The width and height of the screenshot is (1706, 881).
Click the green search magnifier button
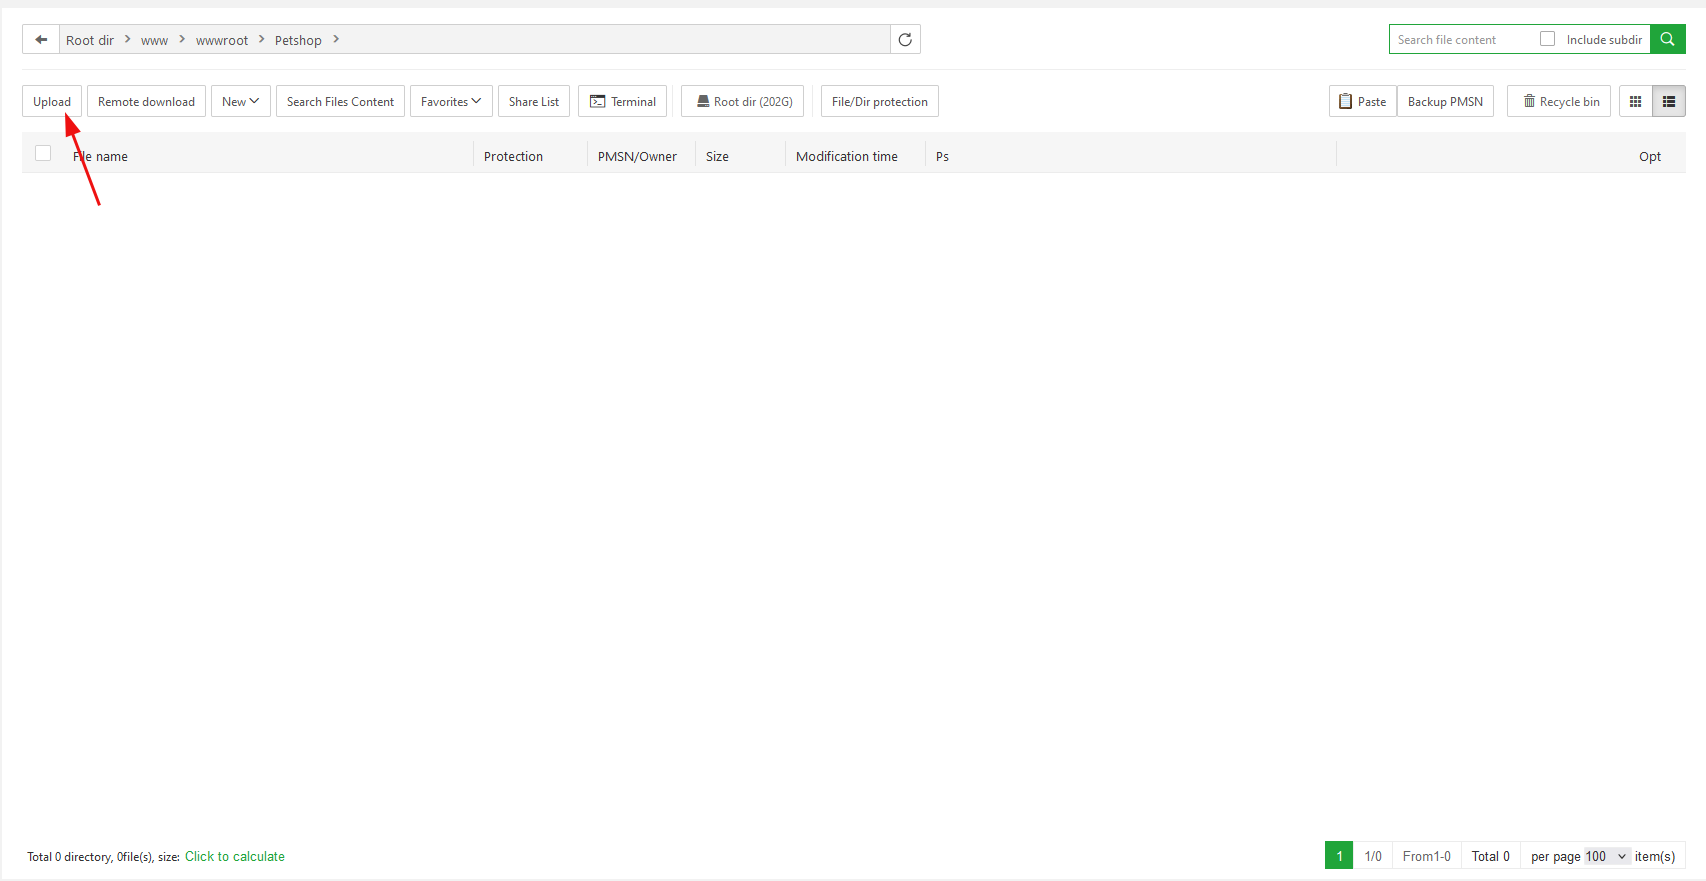click(x=1667, y=40)
